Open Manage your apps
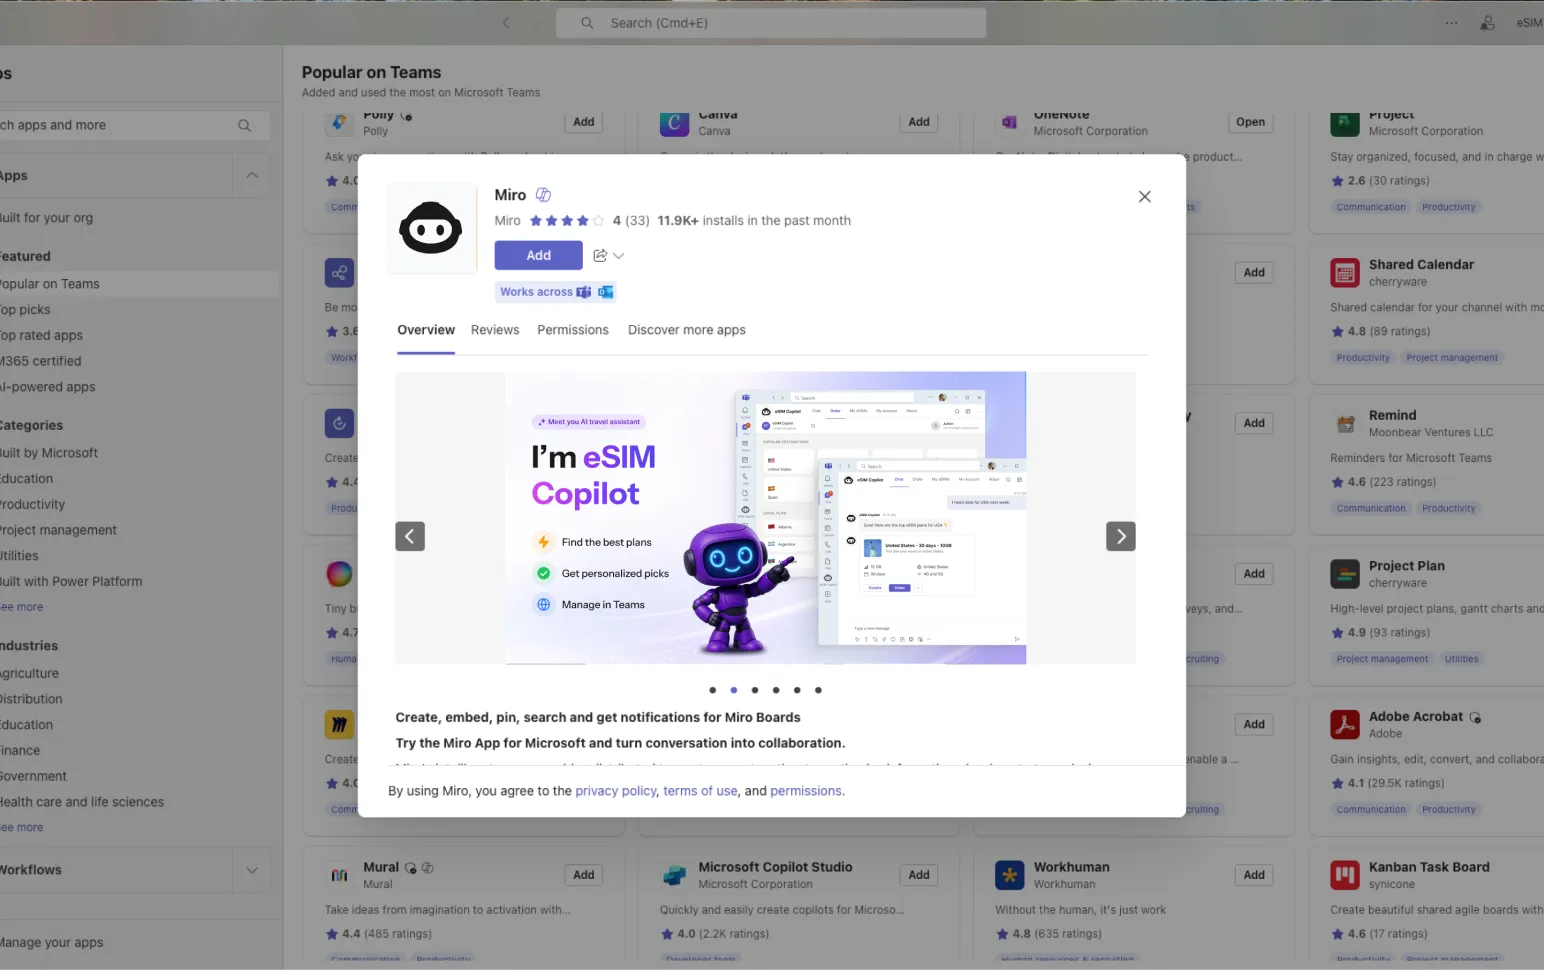Screen dimensions: 1544x970 click(52, 942)
